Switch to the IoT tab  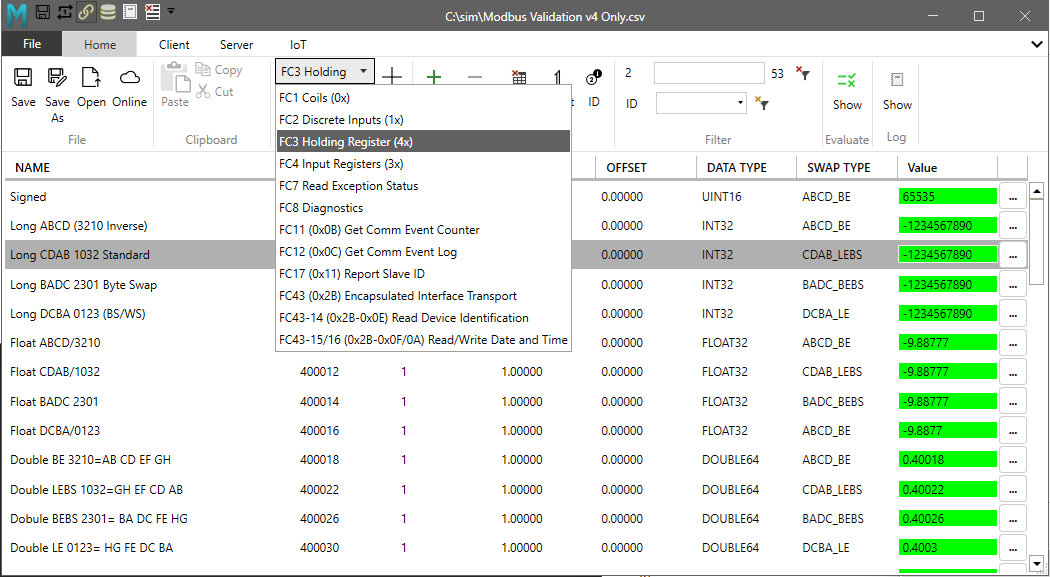[x=298, y=45]
